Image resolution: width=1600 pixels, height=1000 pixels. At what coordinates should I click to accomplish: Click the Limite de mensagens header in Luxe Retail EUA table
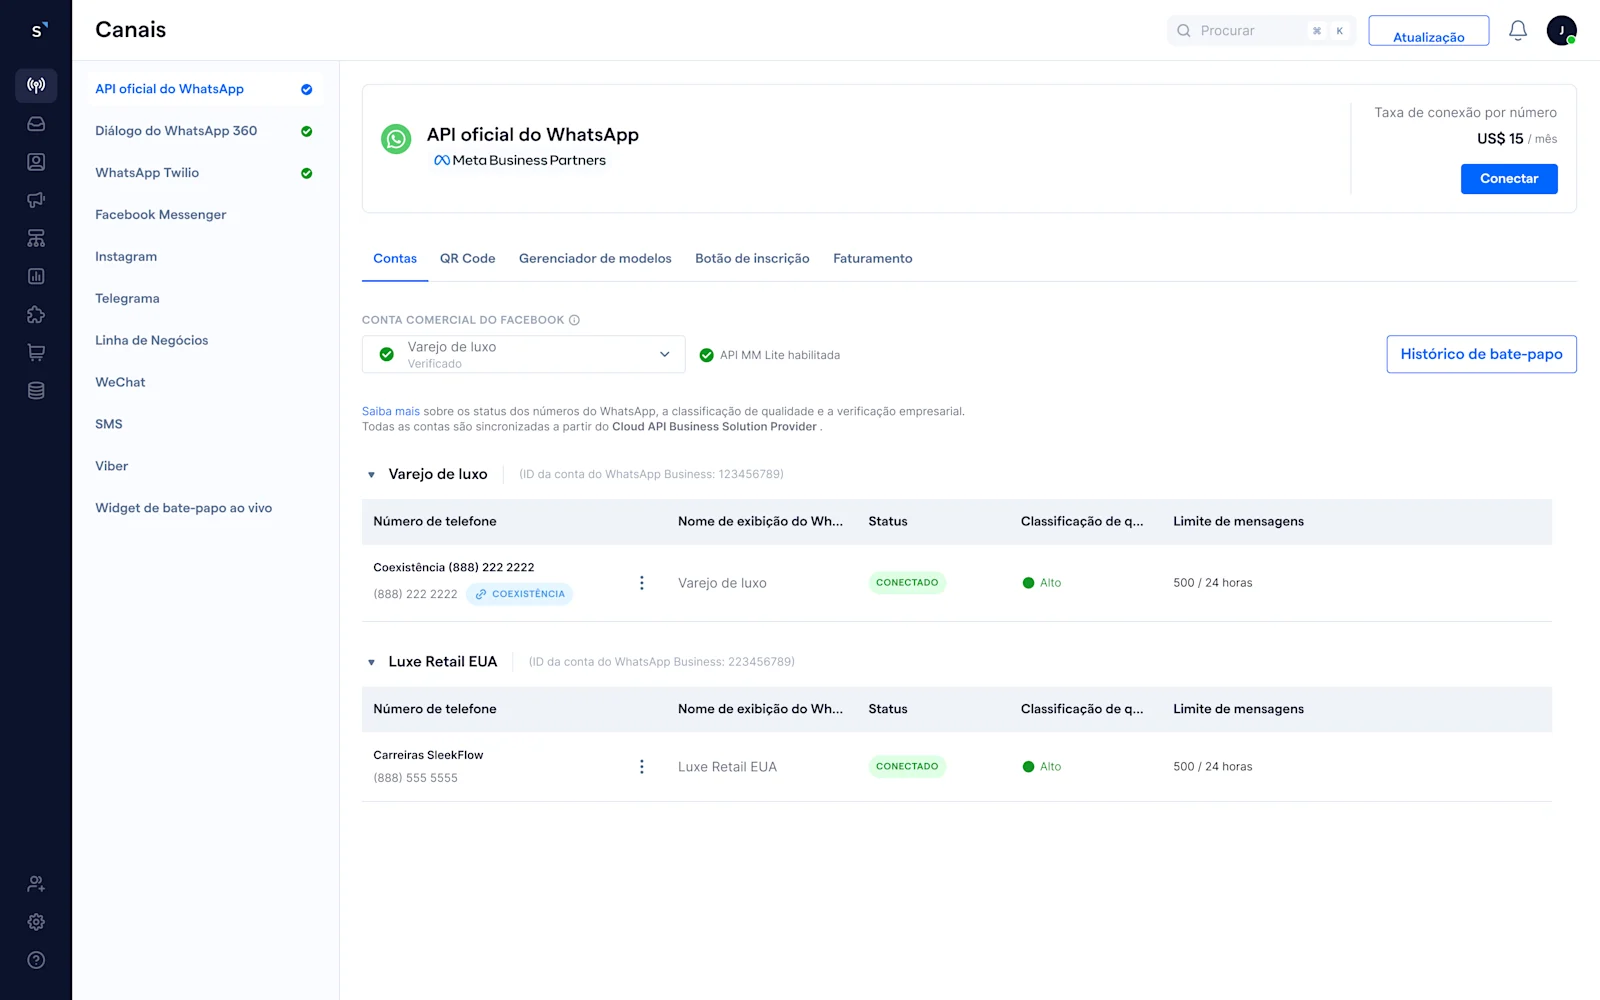[1238, 709]
